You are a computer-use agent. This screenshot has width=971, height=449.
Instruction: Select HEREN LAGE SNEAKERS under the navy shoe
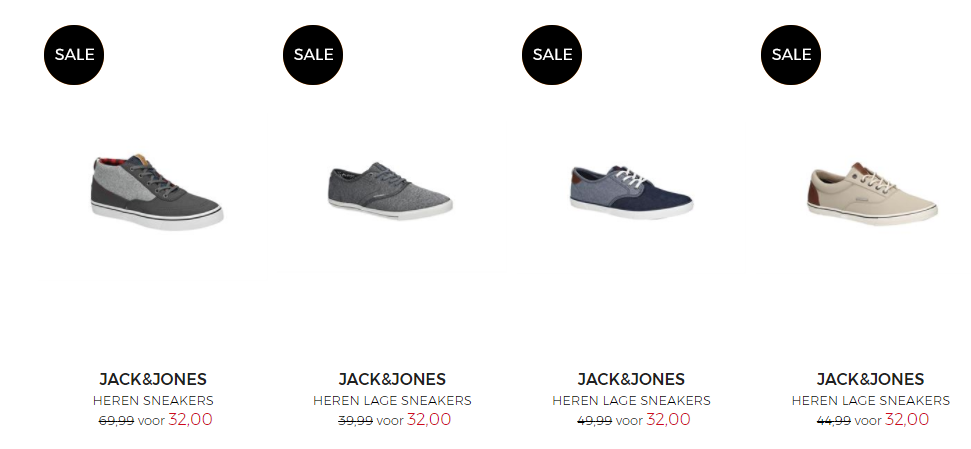coord(631,401)
